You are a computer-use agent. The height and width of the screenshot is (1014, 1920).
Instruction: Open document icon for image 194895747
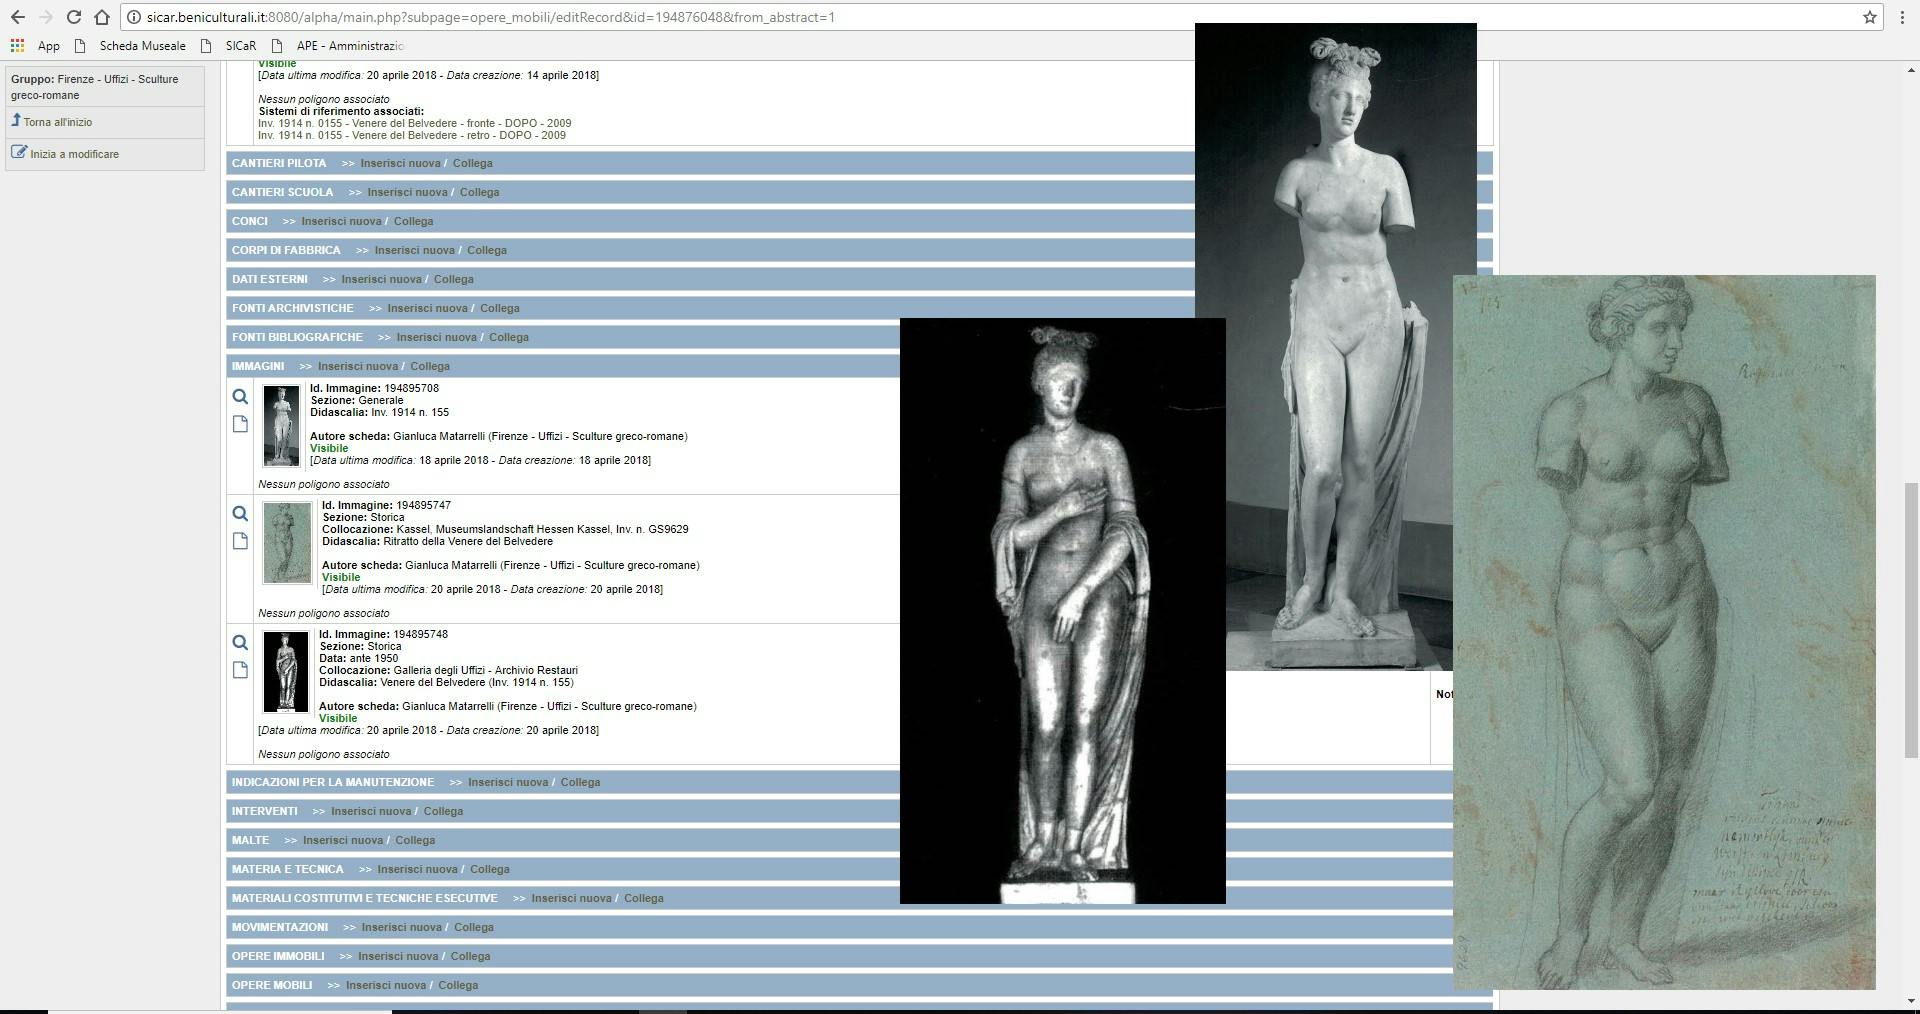(240, 541)
